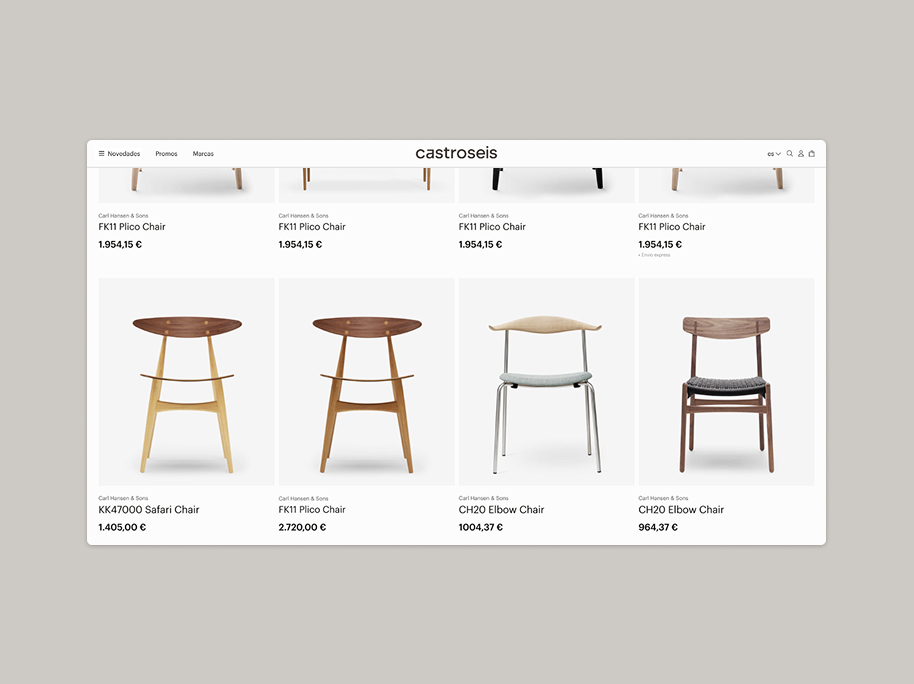The image size is (914, 684).
Task: View the FK11 Plico Chair priced 2.720,00 € image
Action: point(367,382)
